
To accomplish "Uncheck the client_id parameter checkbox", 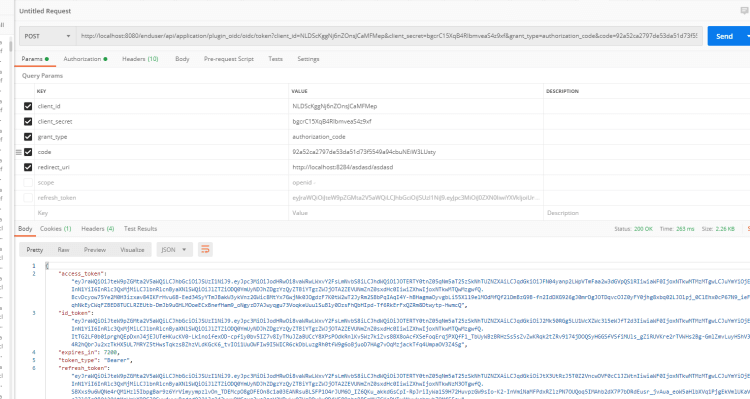I will coord(28,106).
